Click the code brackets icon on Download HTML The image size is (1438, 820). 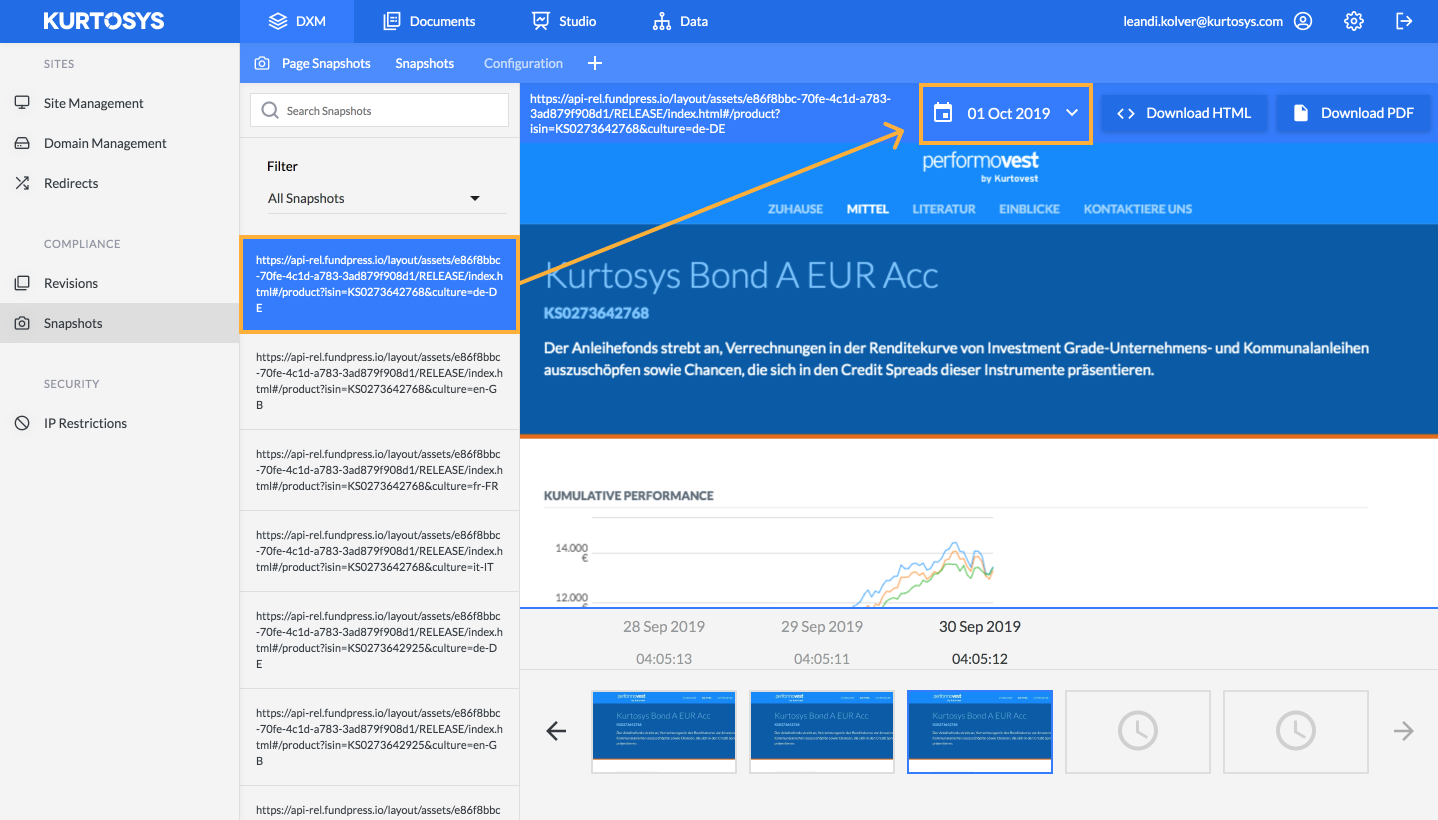[1126, 113]
